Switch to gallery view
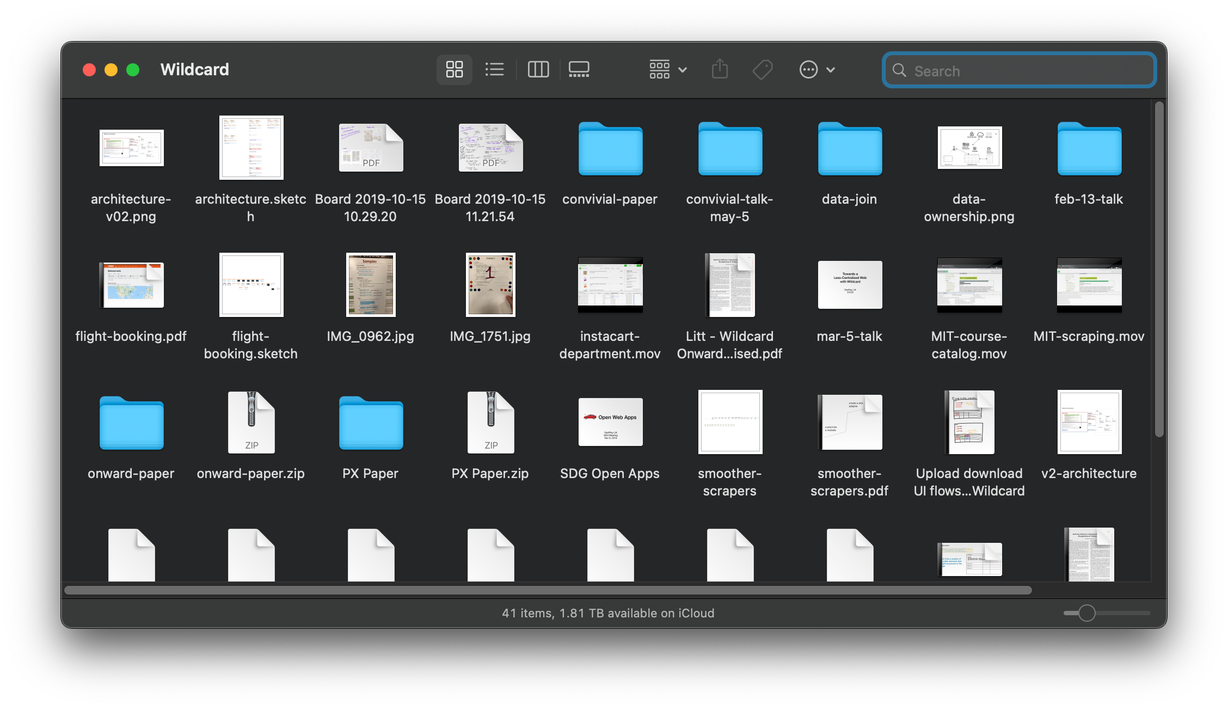Screen dimensions: 1228x709 pyautogui.click(x=579, y=69)
